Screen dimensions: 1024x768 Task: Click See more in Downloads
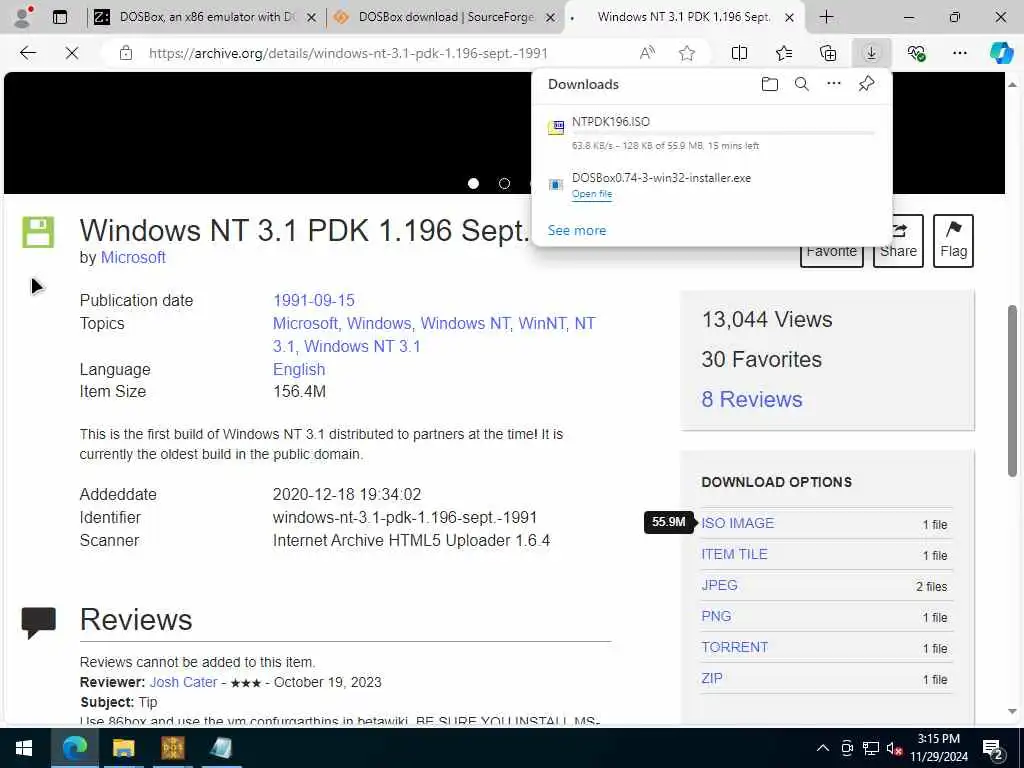[577, 231]
